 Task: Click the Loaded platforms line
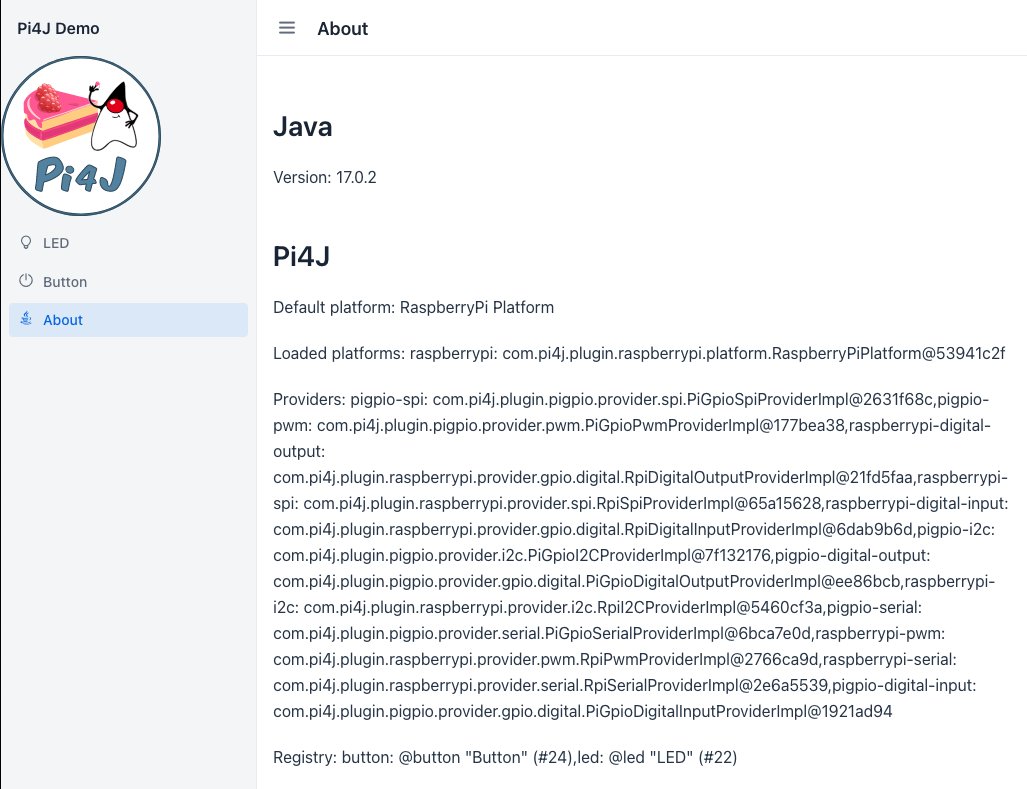tap(639, 354)
